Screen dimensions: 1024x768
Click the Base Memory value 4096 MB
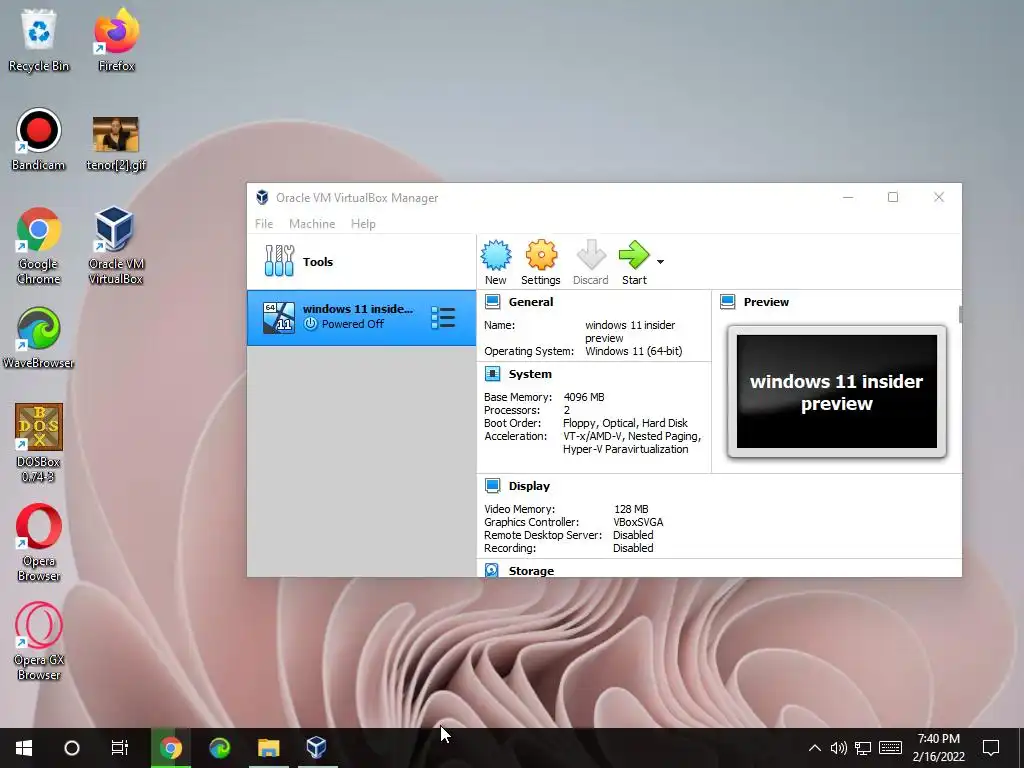584,397
